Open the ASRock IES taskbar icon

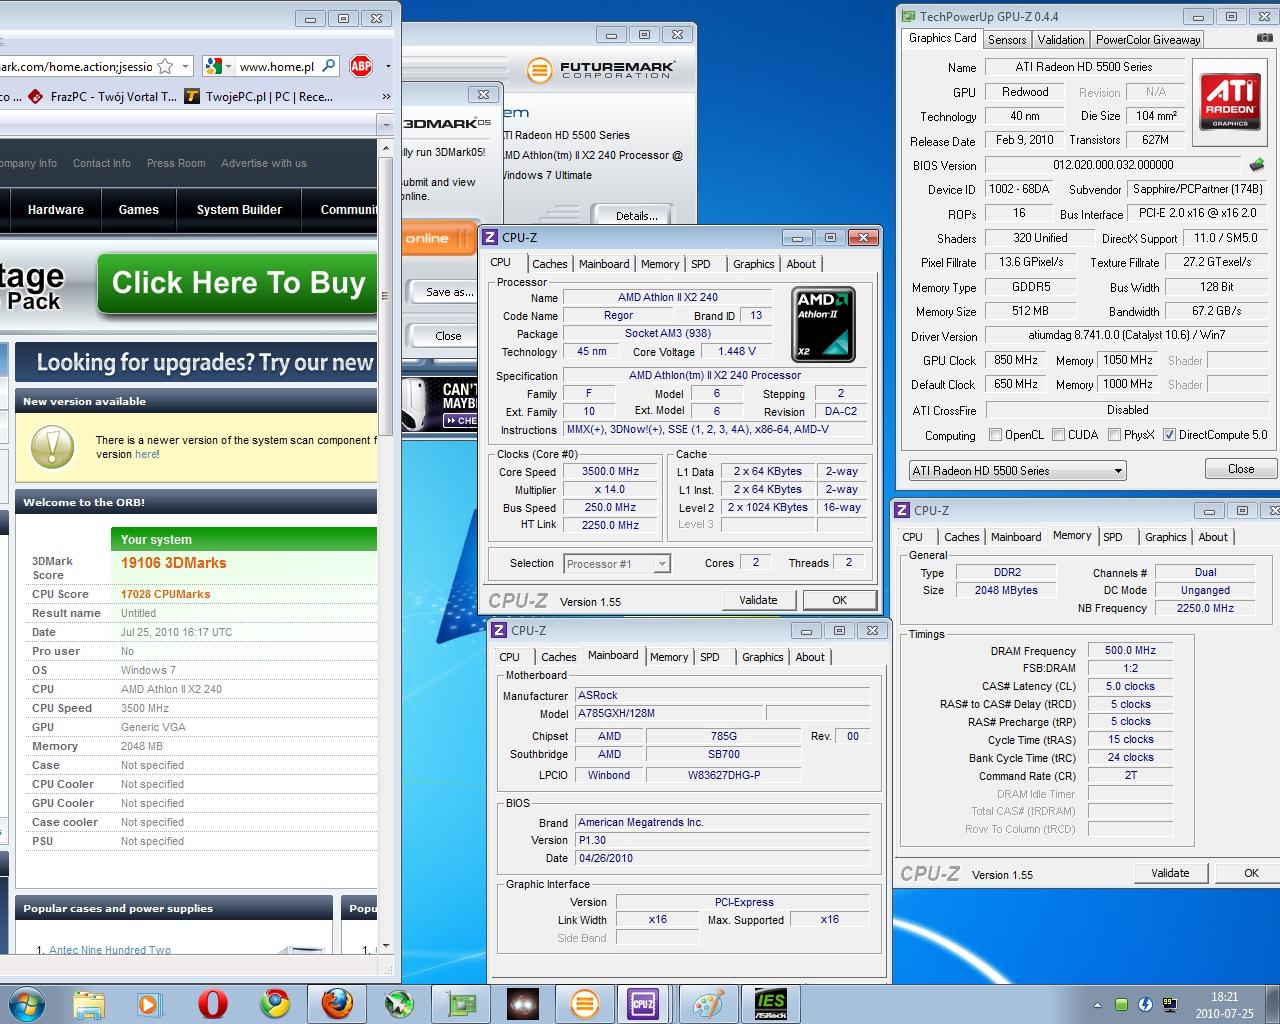771,1004
